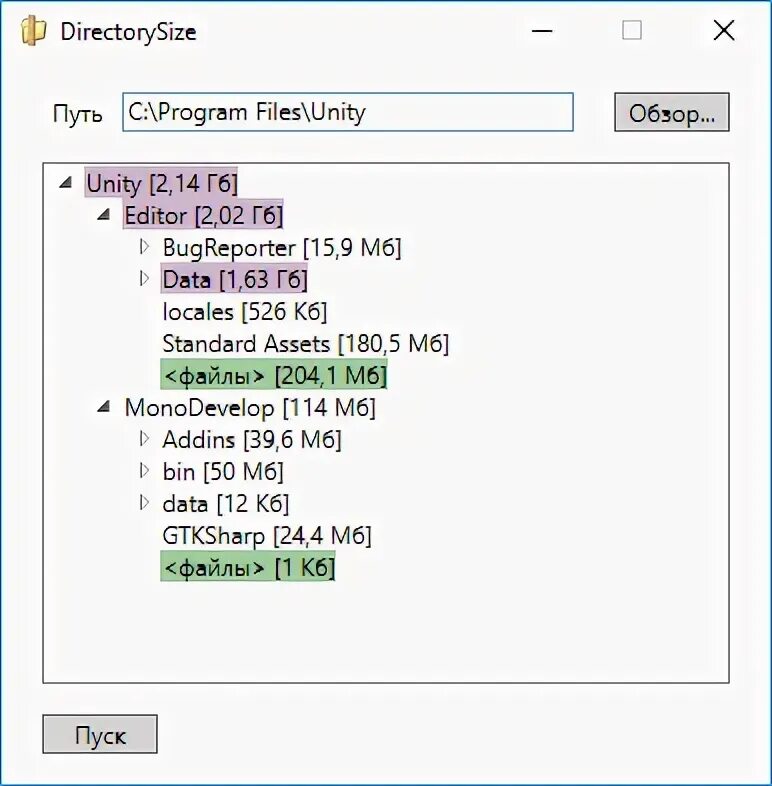Image resolution: width=772 pixels, height=786 pixels.
Task: Expand the BugReporter folder
Action: (x=144, y=246)
